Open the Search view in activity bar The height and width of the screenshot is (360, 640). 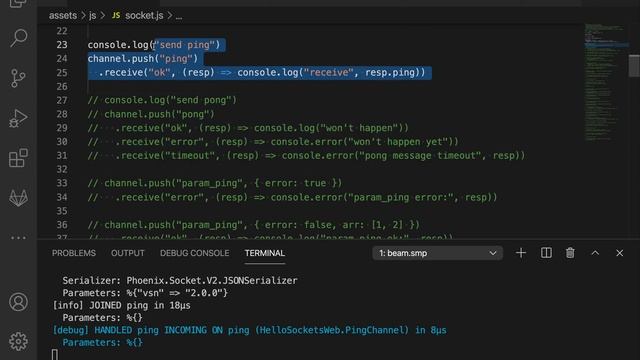(x=18, y=38)
